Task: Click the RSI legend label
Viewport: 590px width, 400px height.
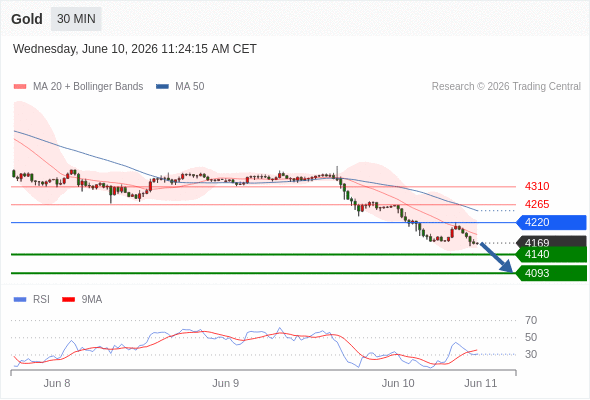Action: pos(41,300)
